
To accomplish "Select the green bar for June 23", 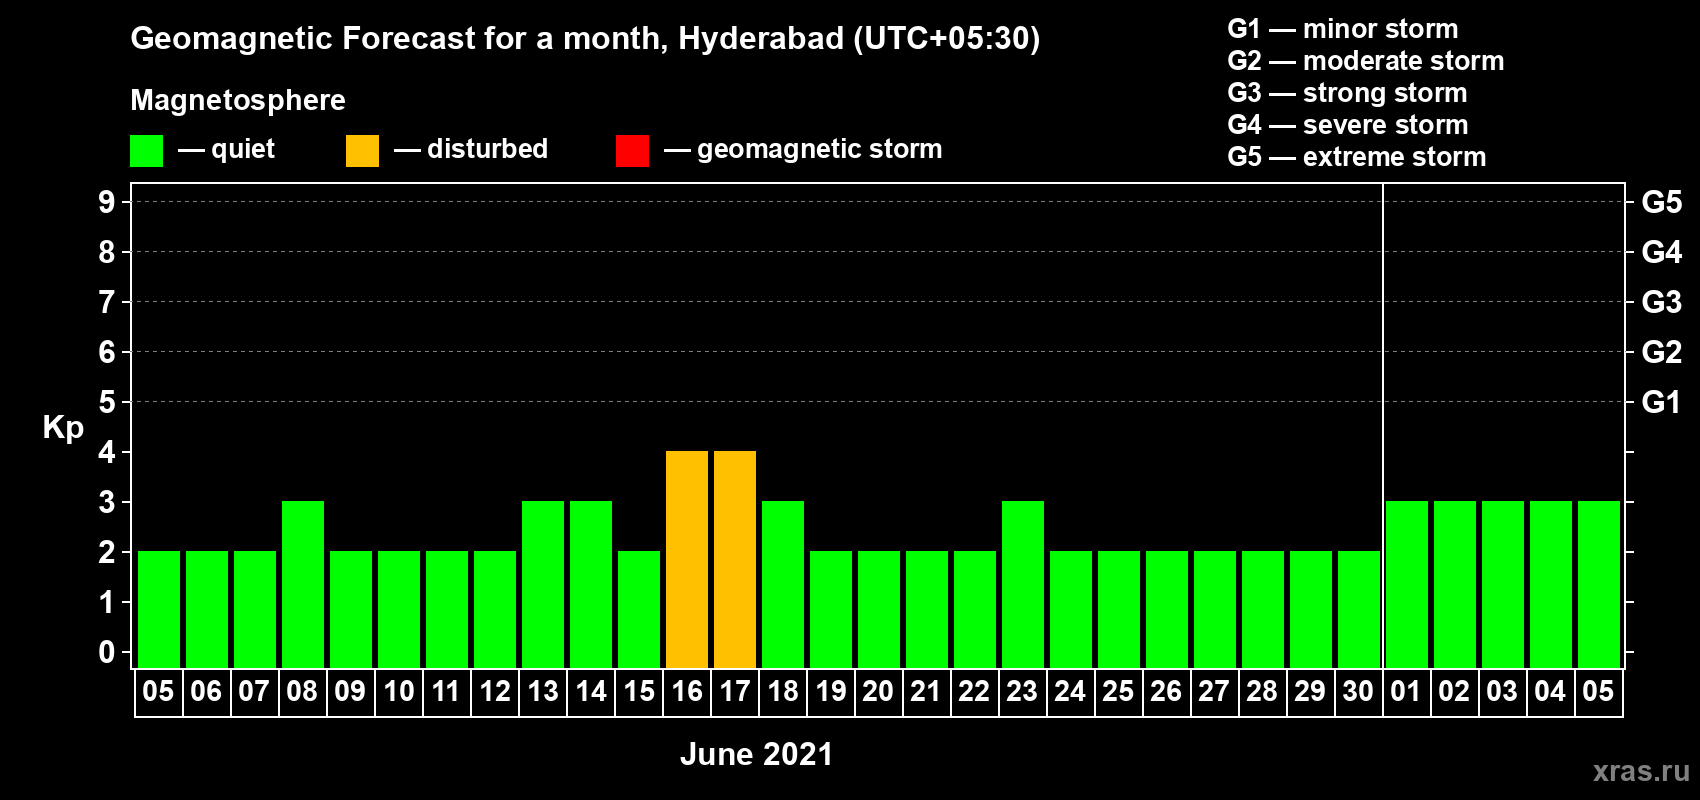I will [1023, 585].
